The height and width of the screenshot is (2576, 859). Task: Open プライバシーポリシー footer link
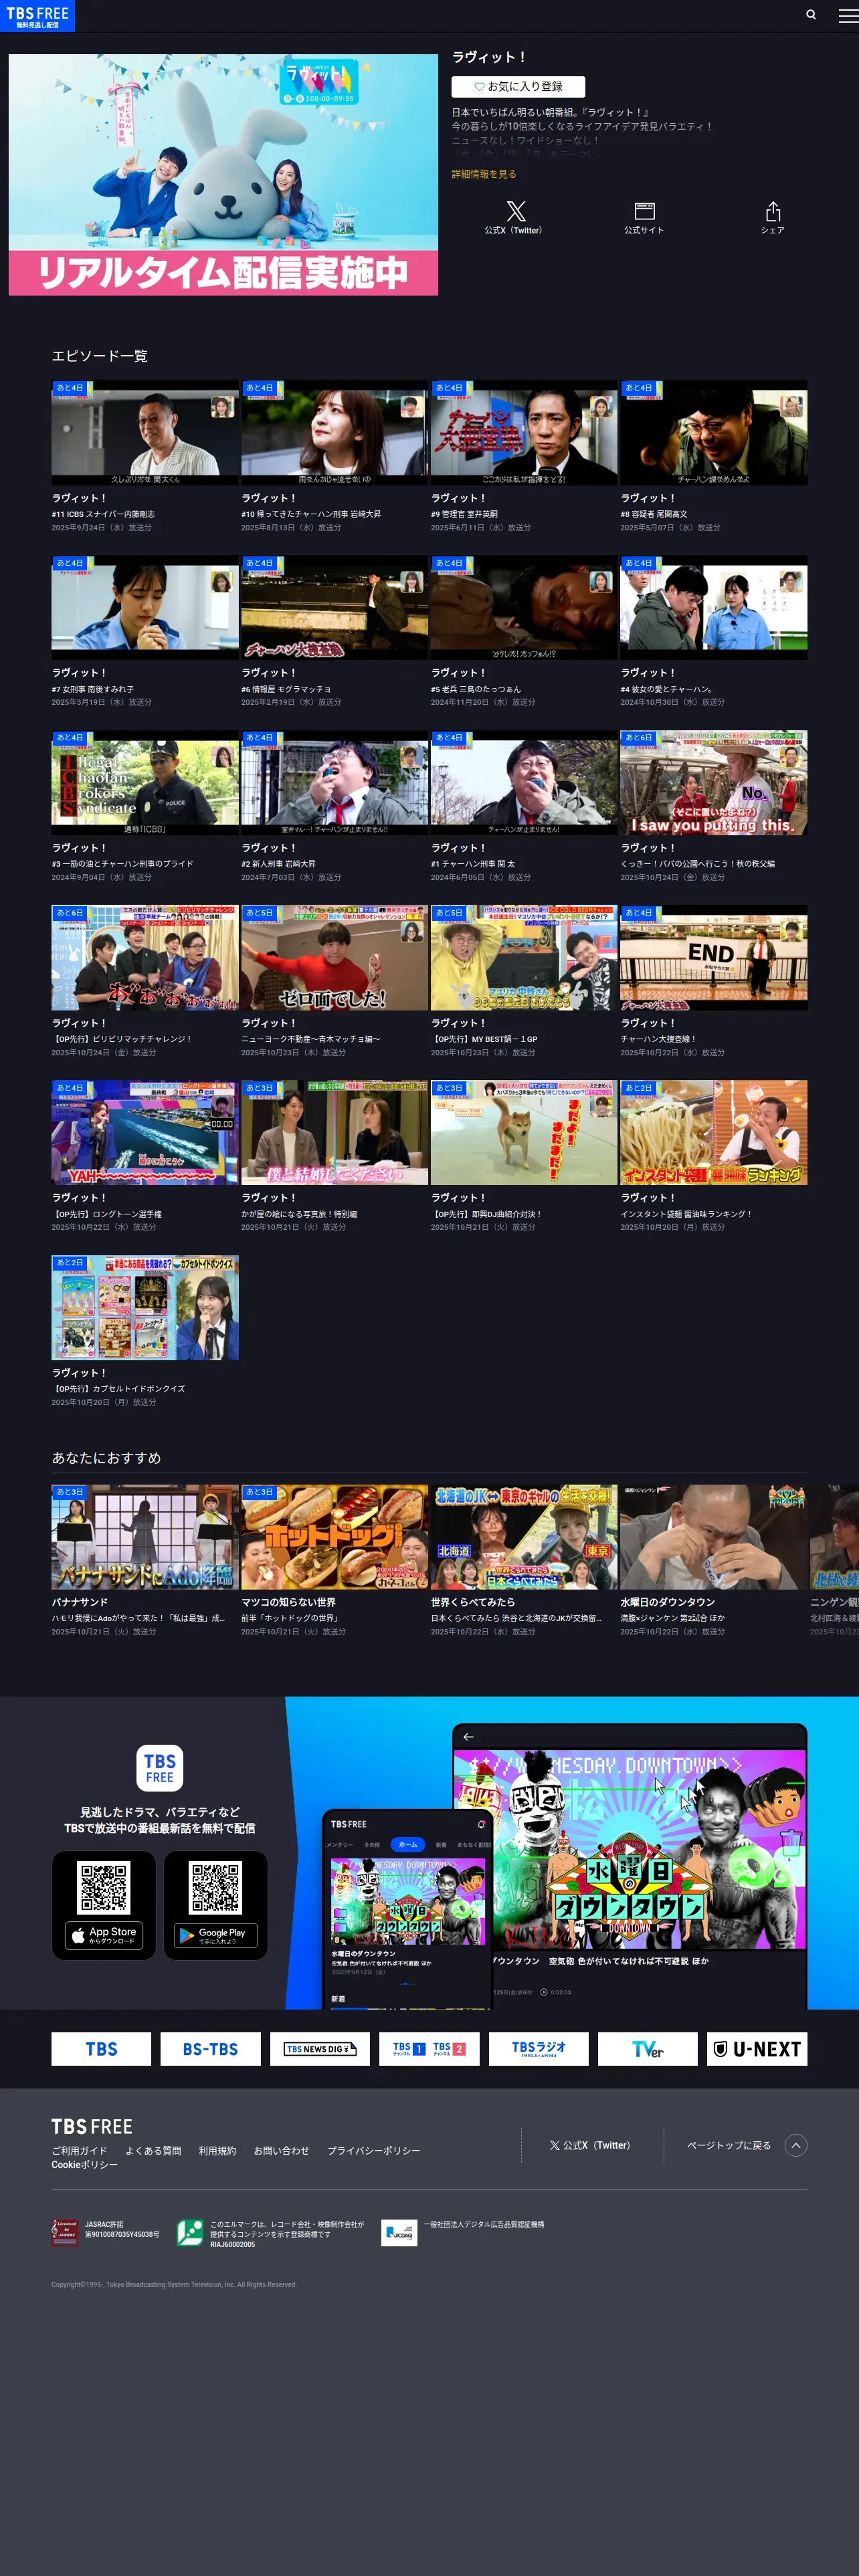(x=374, y=2151)
